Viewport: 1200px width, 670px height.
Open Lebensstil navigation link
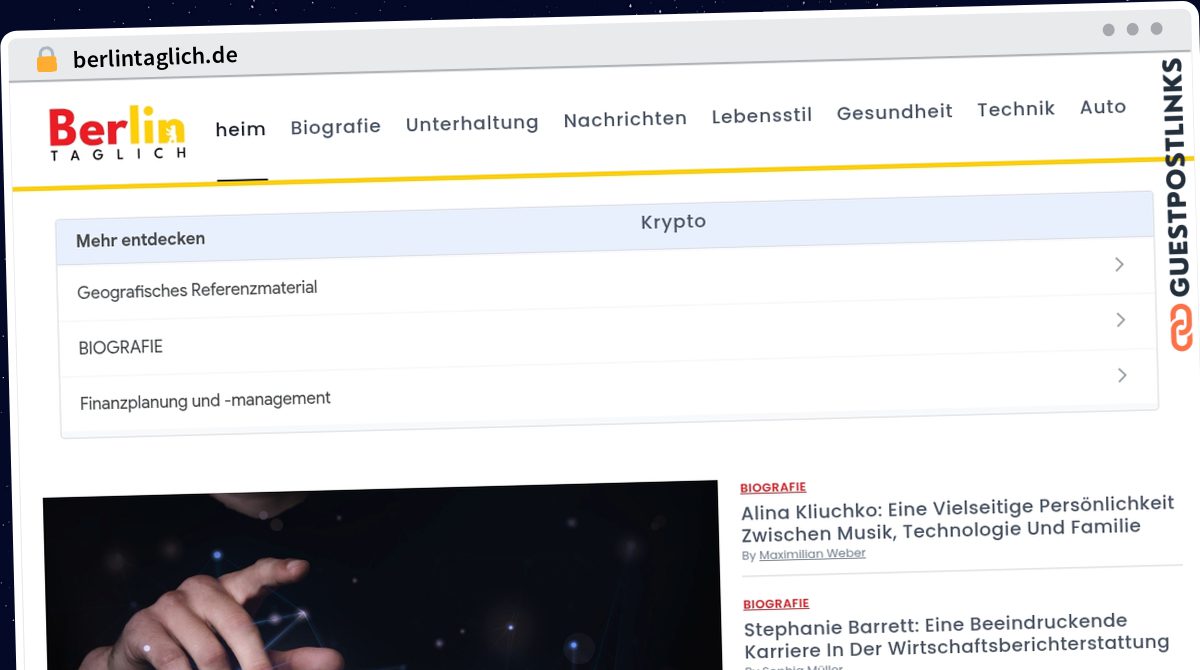click(x=761, y=115)
